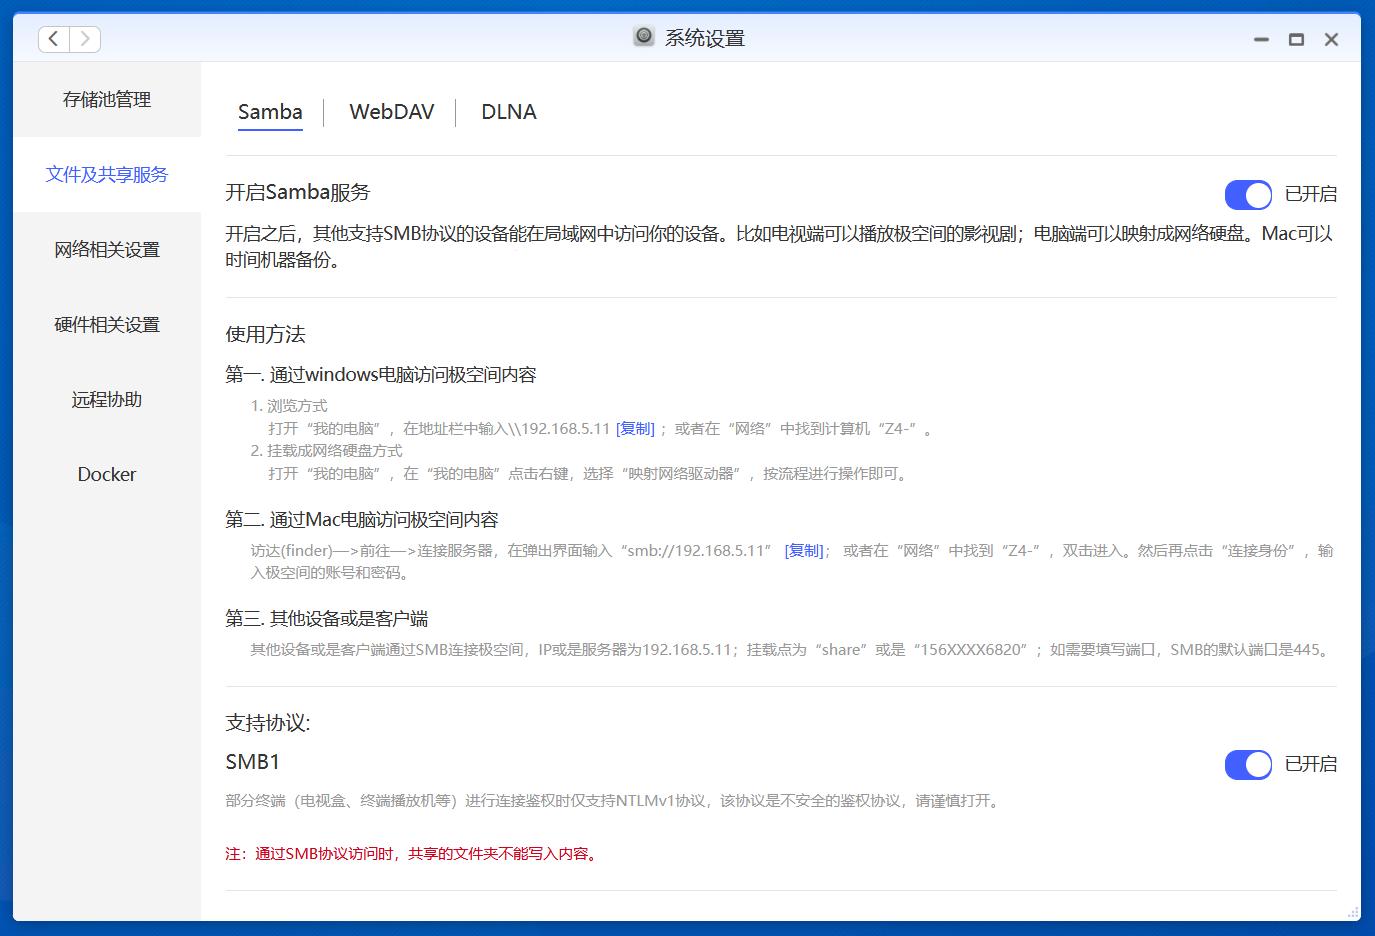The width and height of the screenshot is (1375, 936).
Task: Select 文件及共享服务 in the sidebar
Action: pyautogui.click(x=106, y=174)
